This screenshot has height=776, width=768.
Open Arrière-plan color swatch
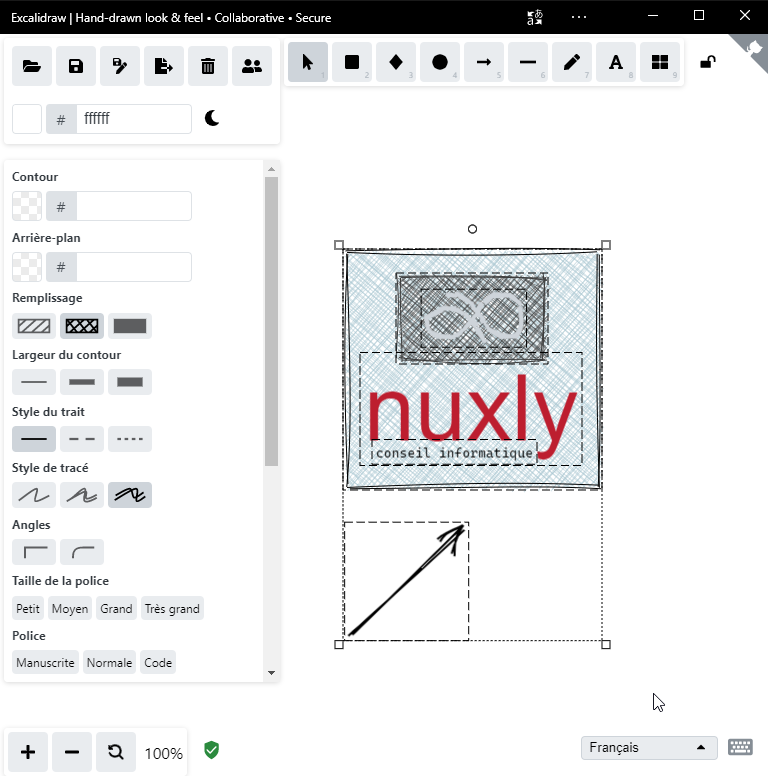27,267
